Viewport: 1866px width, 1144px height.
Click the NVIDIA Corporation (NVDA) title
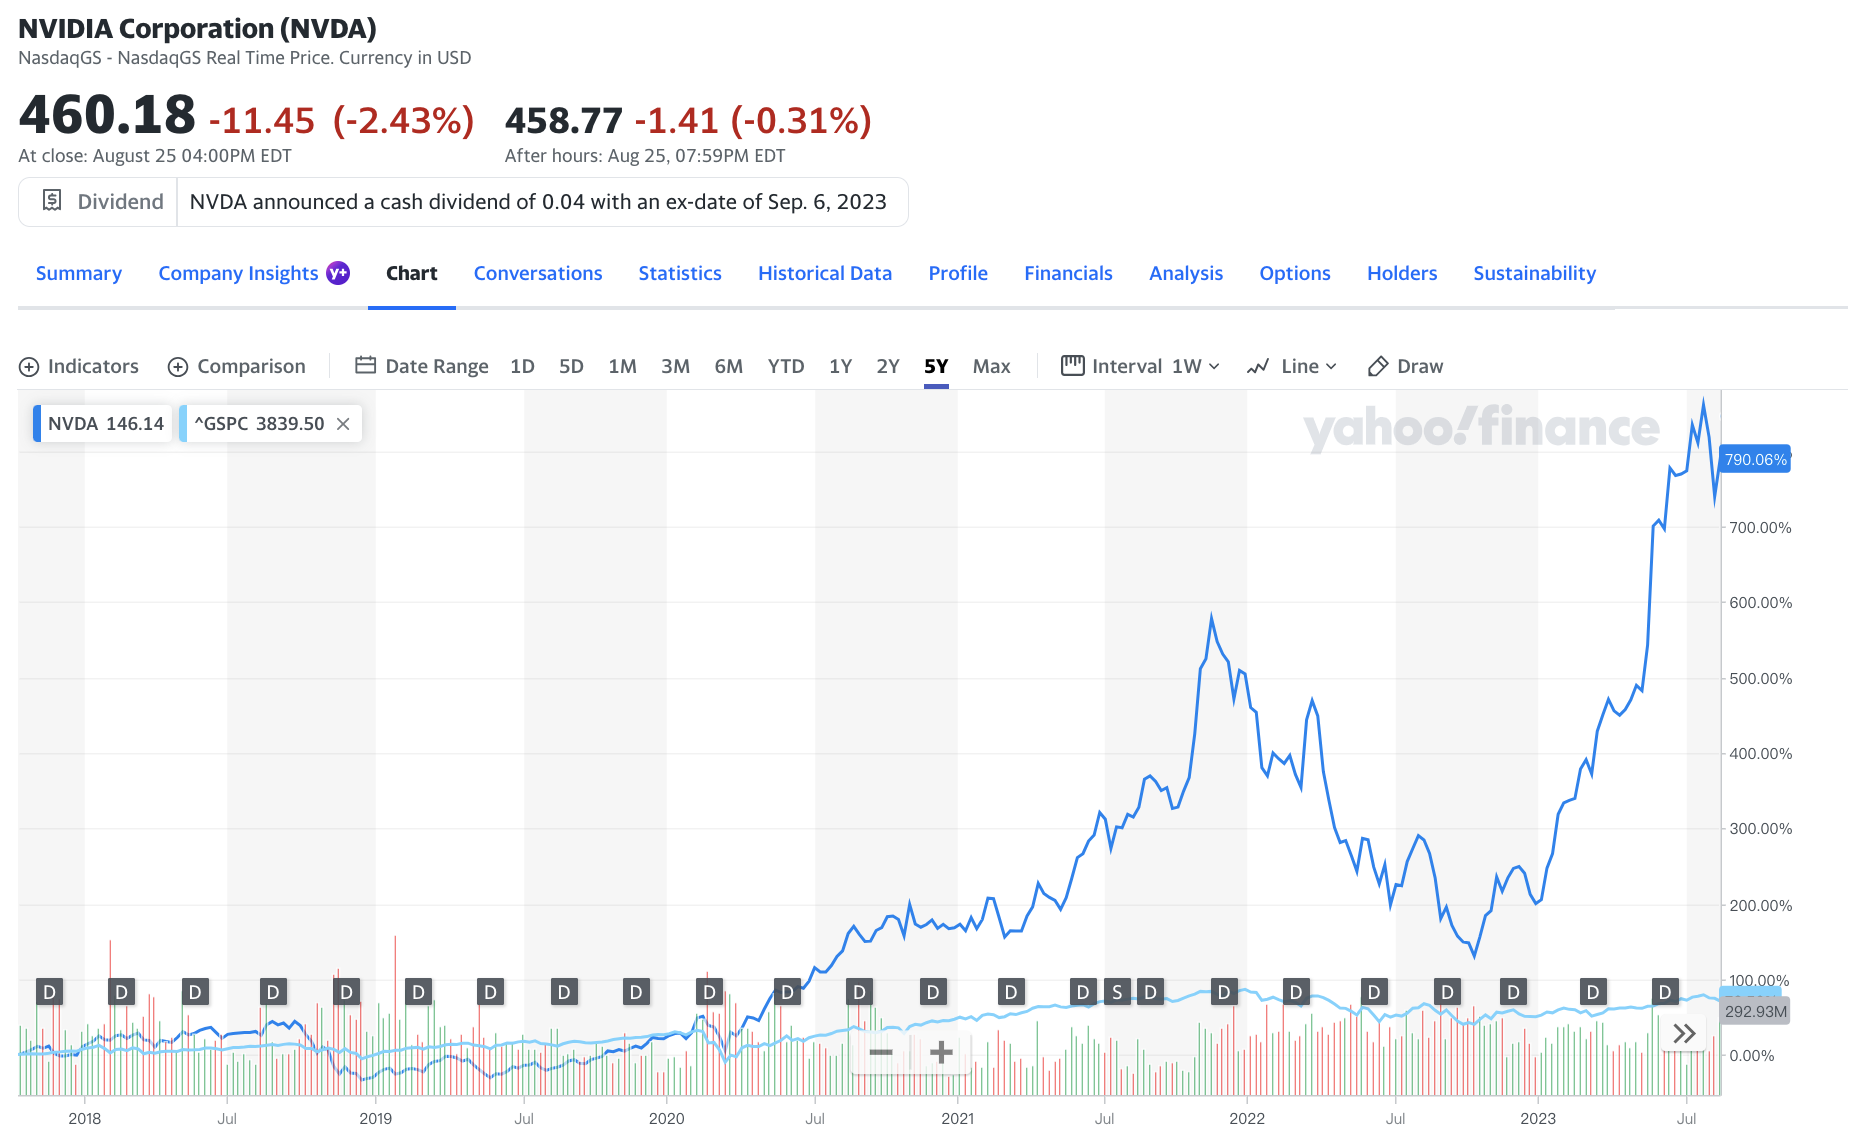point(197,28)
